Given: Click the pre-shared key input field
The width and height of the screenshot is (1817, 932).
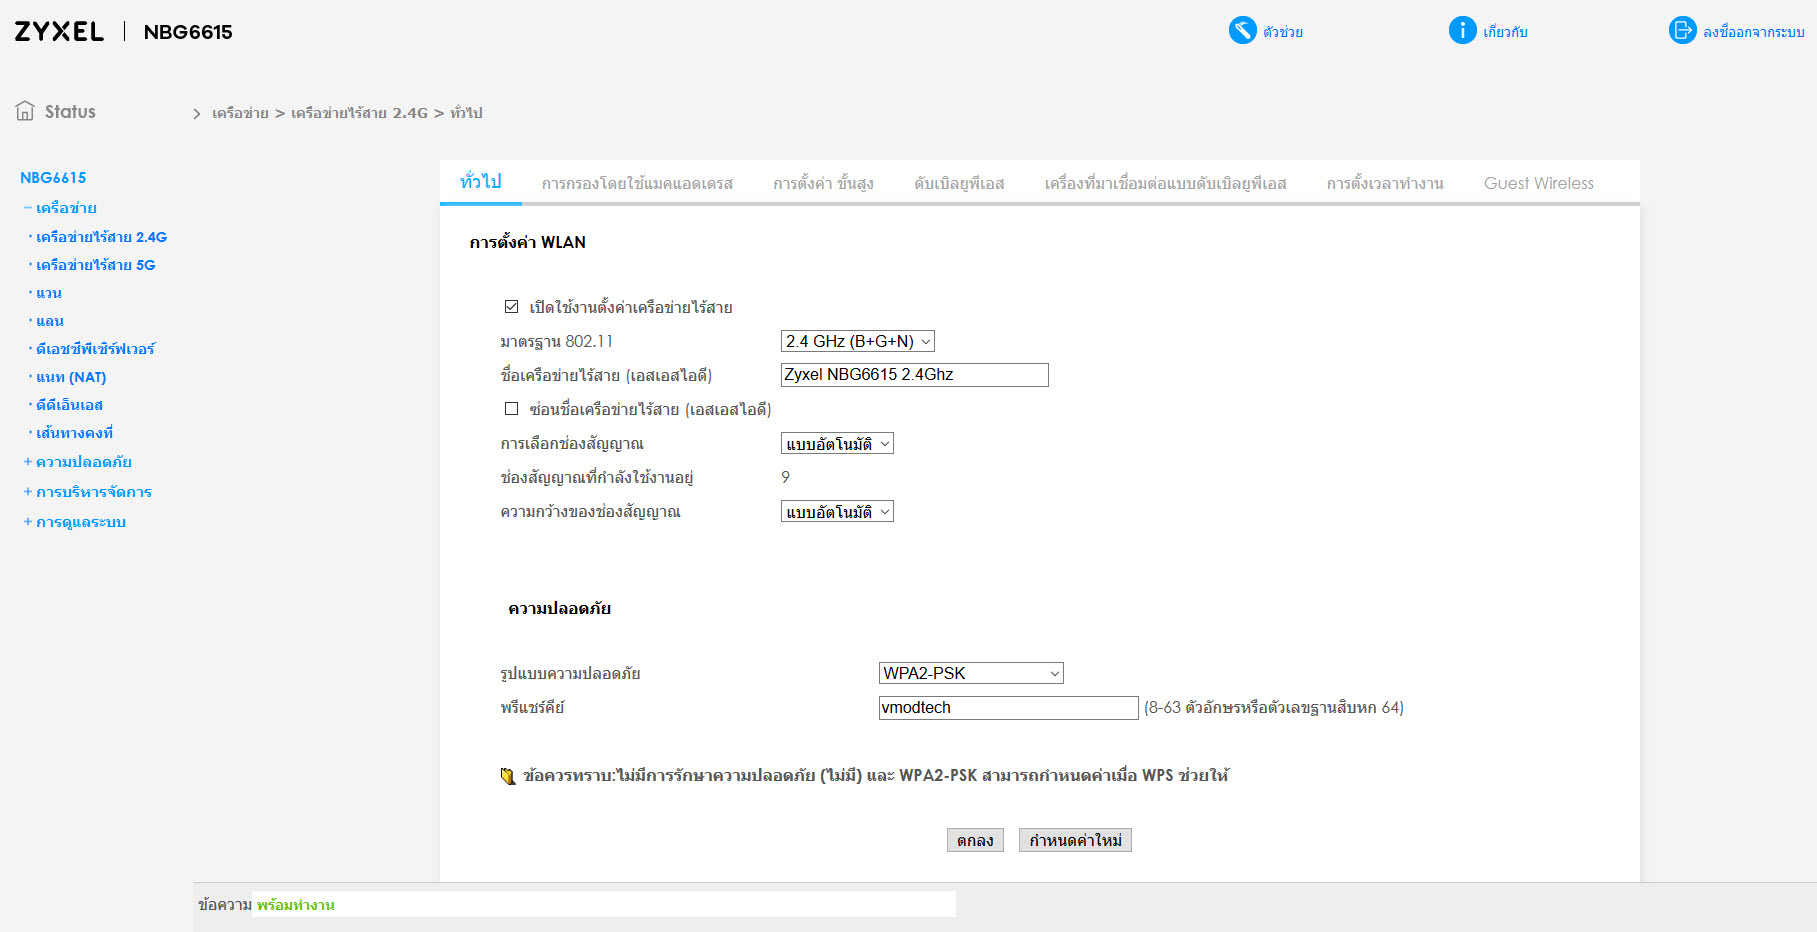Looking at the screenshot, I should point(1008,708).
